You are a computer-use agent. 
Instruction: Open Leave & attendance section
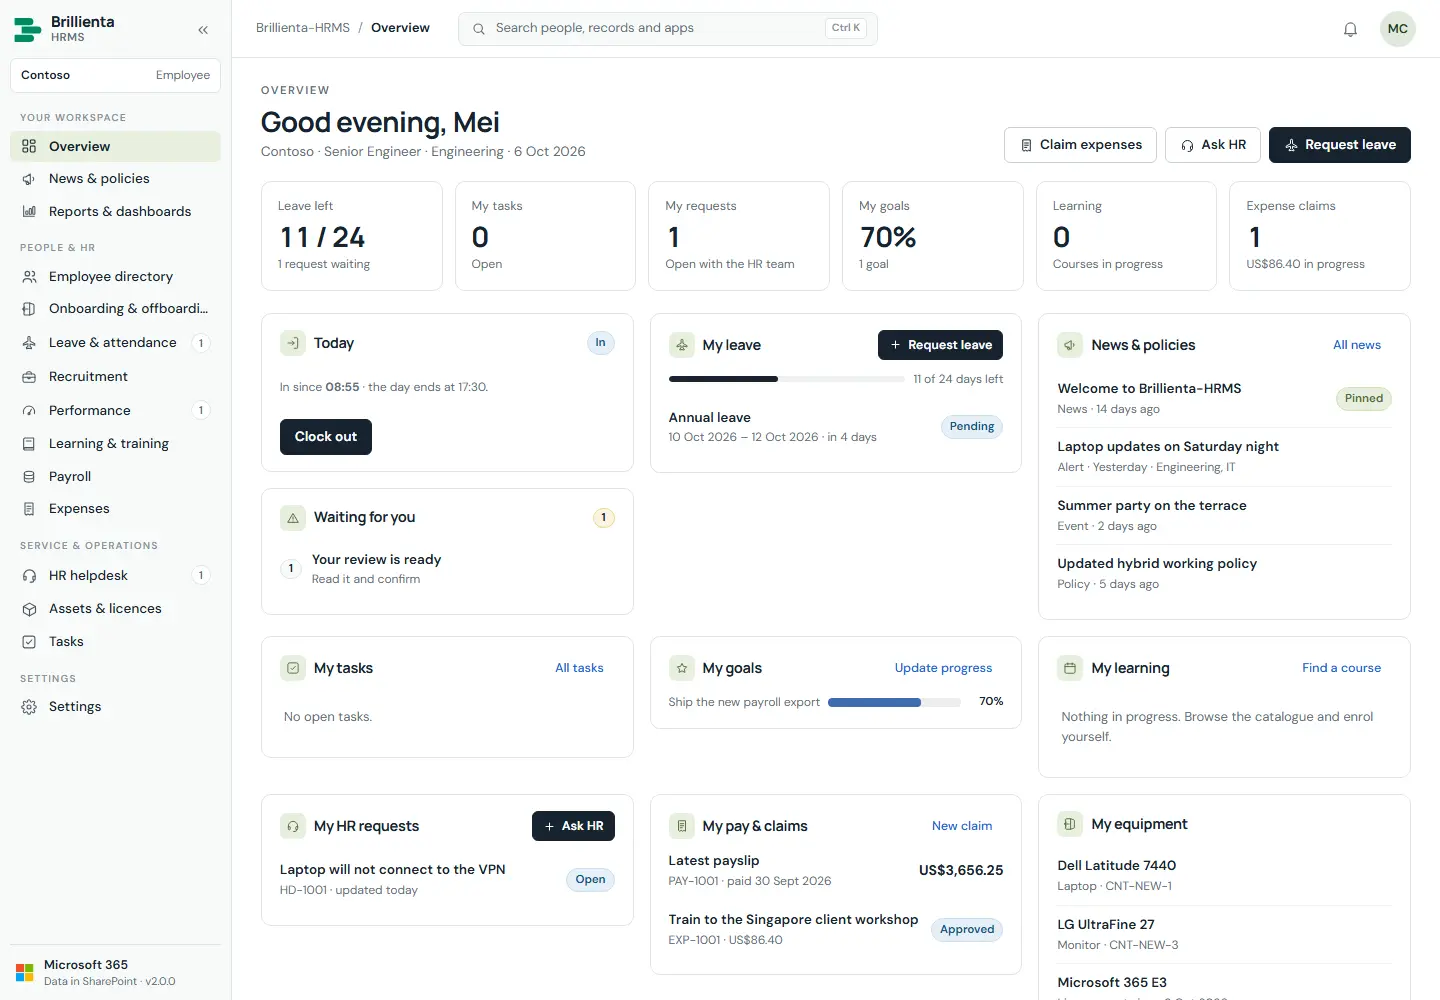pos(115,342)
